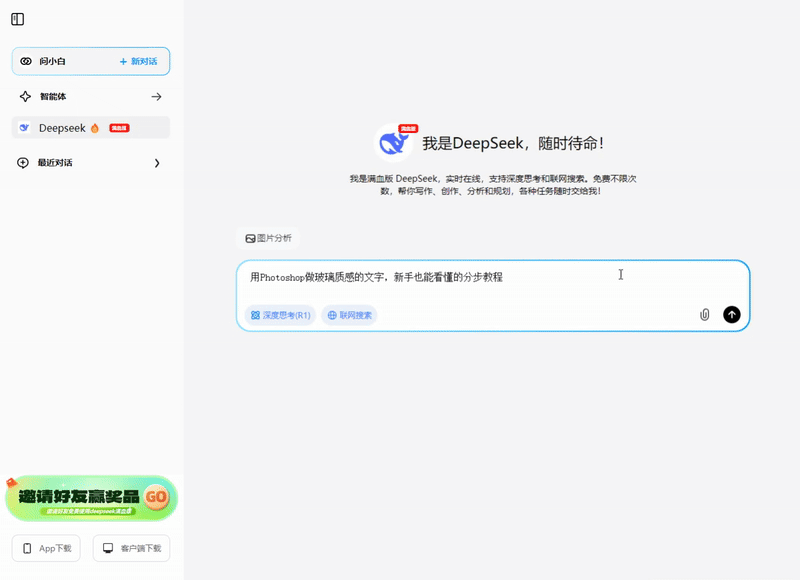Click the 问小白 logo icon
This screenshot has height=580, width=800.
tap(26, 61)
